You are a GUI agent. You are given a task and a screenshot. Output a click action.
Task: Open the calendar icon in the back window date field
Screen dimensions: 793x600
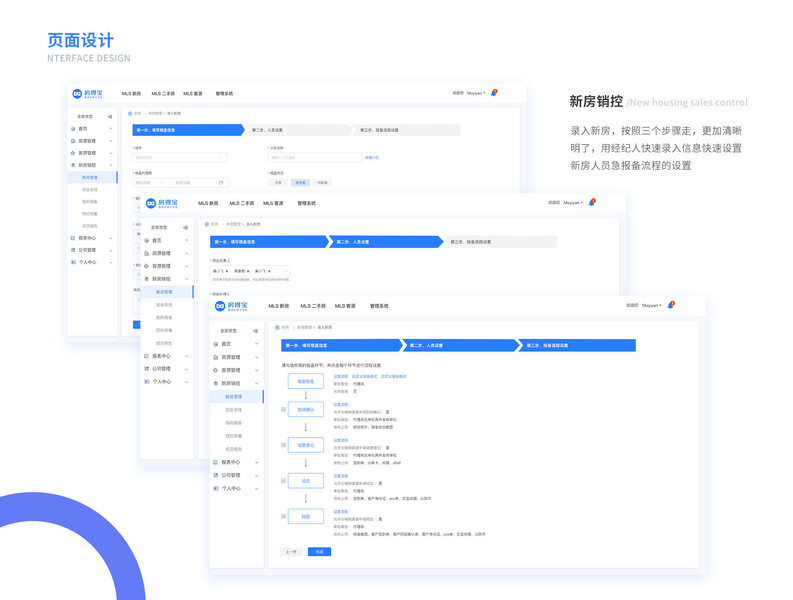pos(221,183)
